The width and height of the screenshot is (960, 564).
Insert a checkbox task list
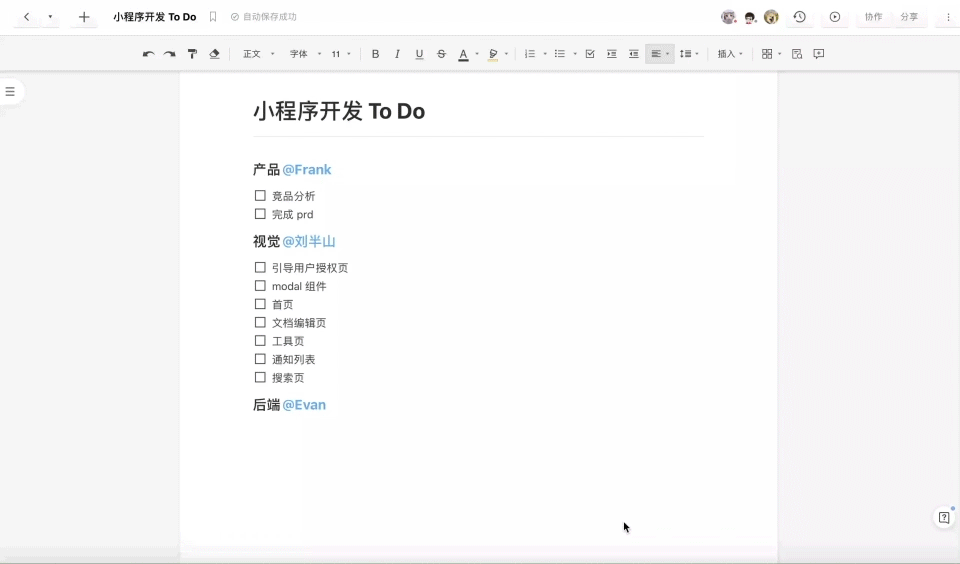click(x=590, y=54)
